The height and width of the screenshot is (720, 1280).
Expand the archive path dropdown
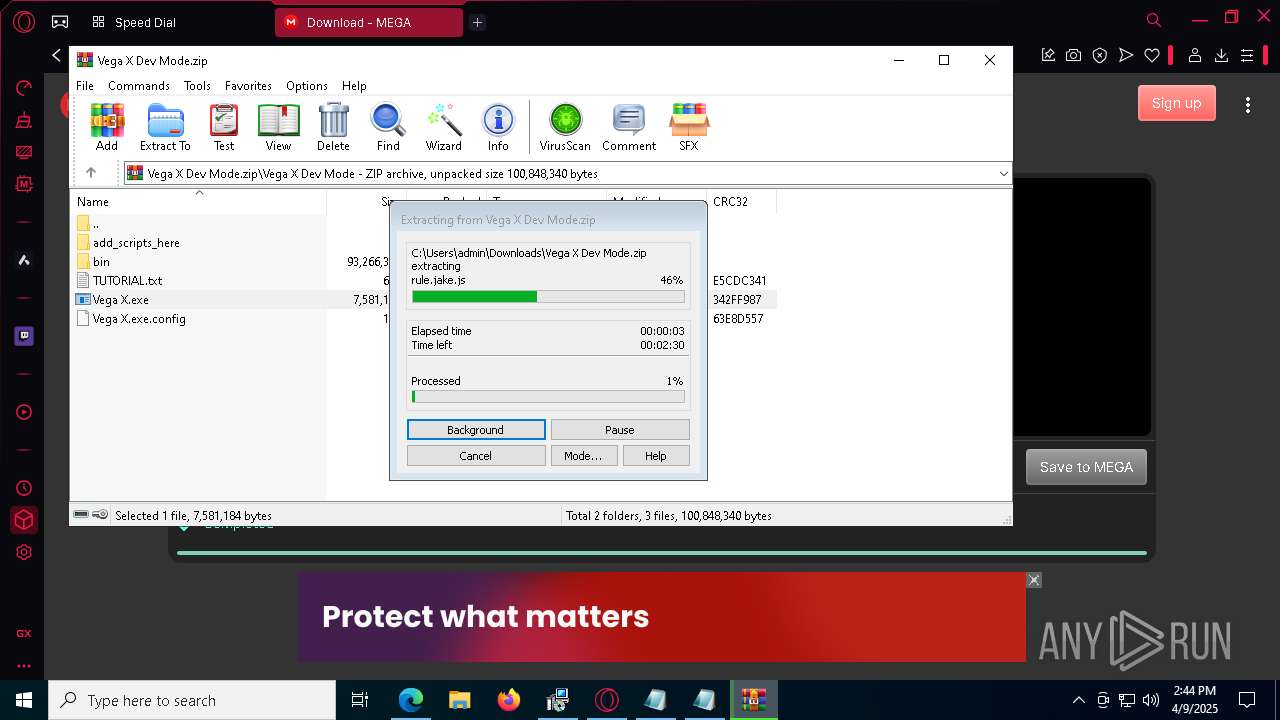(x=1003, y=174)
